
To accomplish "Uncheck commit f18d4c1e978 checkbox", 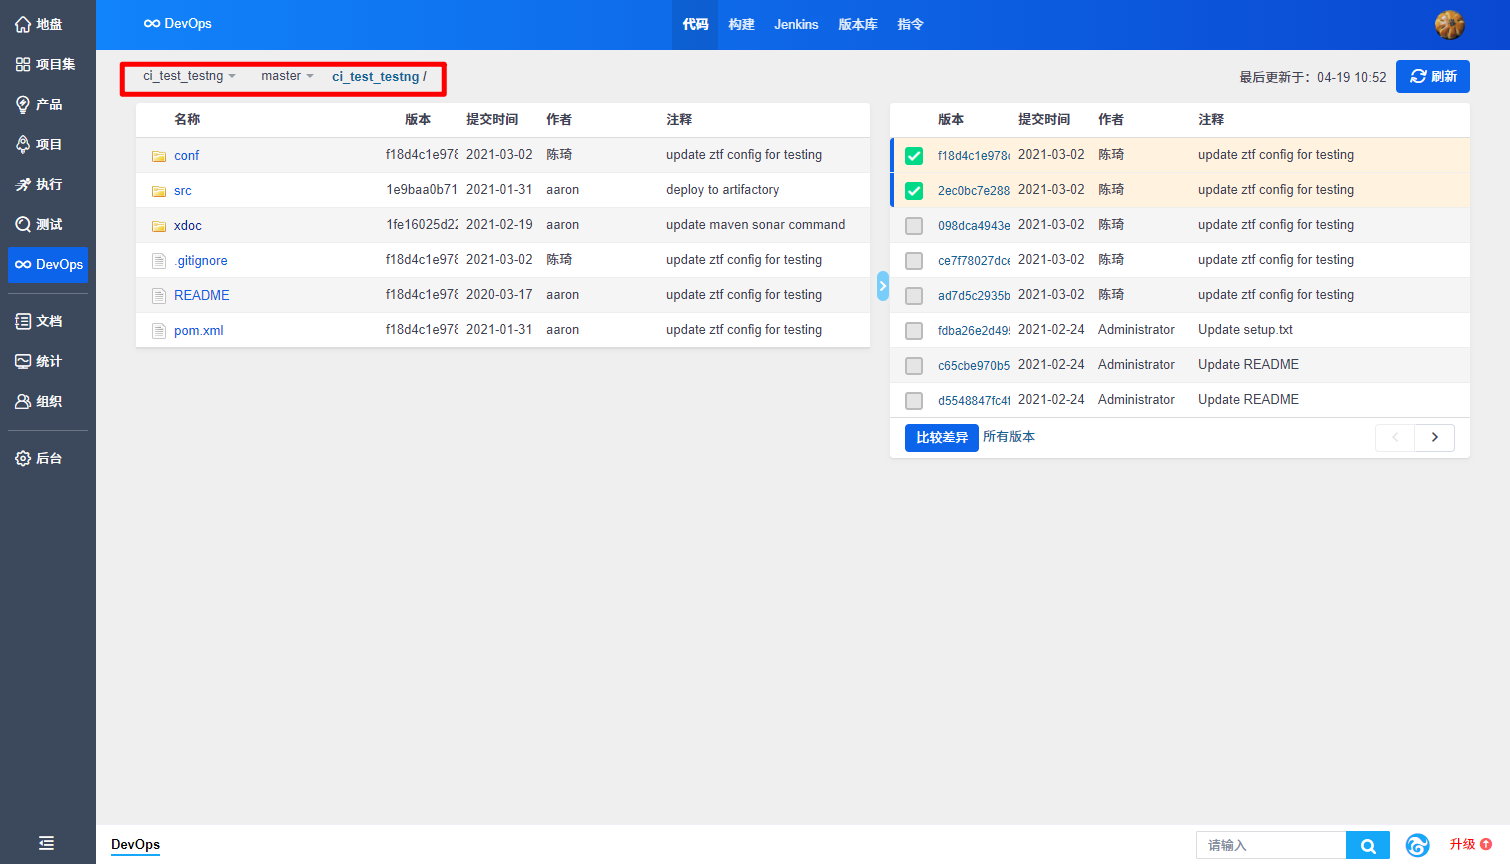I will pyautogui.click(x=914, y=156).
